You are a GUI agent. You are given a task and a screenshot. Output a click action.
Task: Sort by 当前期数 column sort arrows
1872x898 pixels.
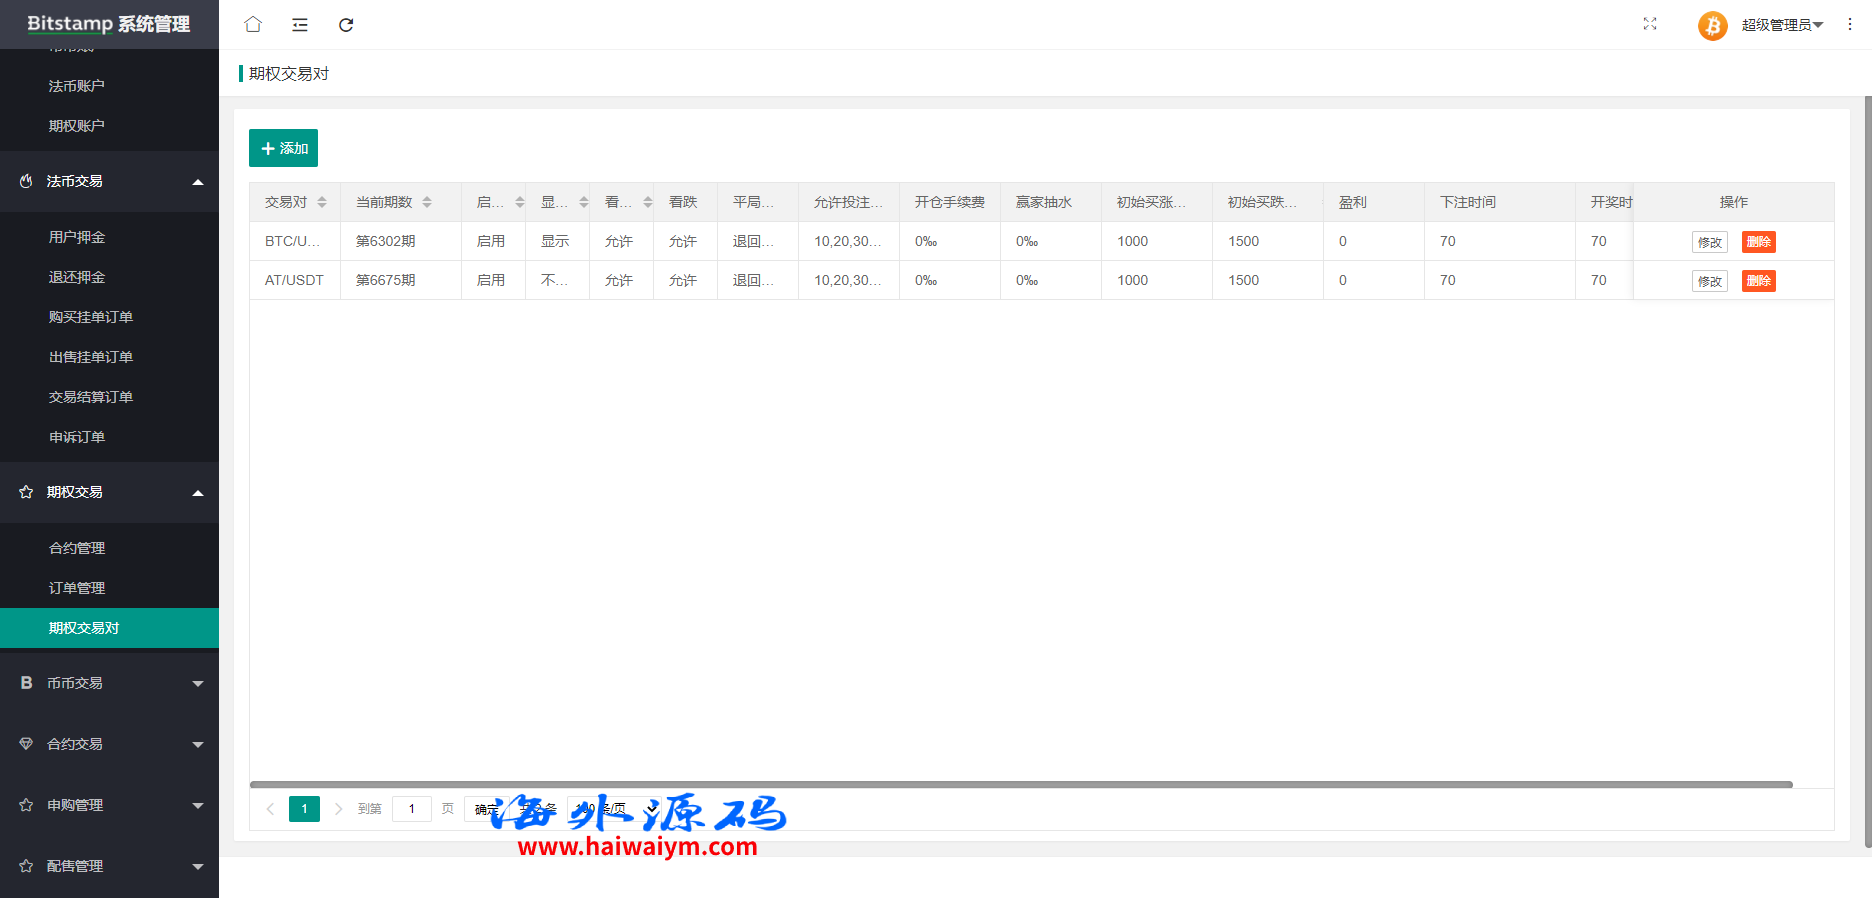coord(427,202)
